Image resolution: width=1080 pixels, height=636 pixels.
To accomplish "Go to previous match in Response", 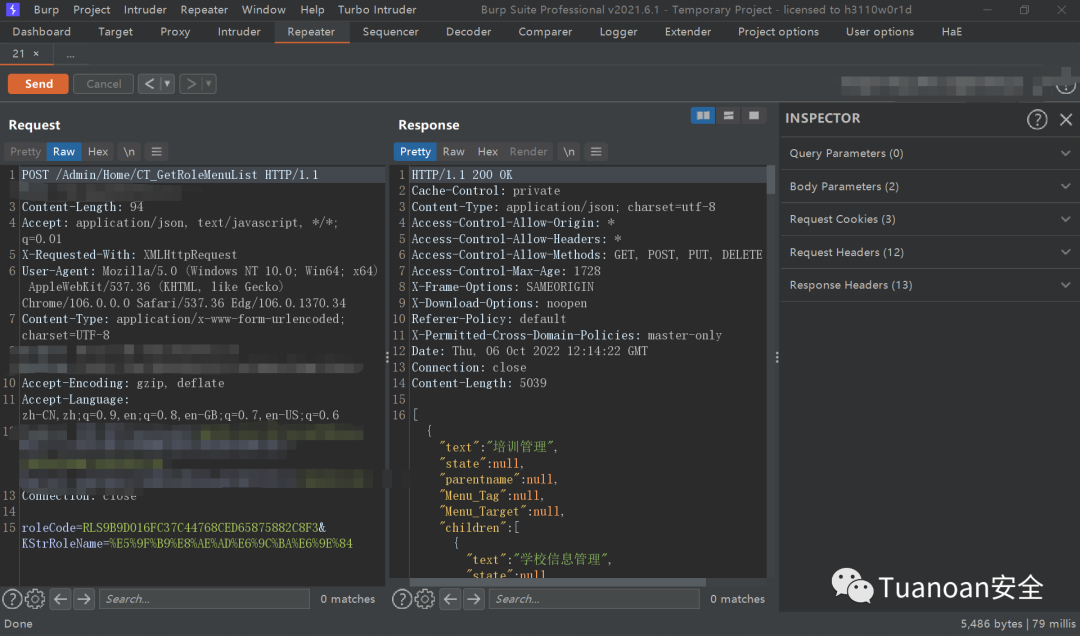I will pos(450,599).
